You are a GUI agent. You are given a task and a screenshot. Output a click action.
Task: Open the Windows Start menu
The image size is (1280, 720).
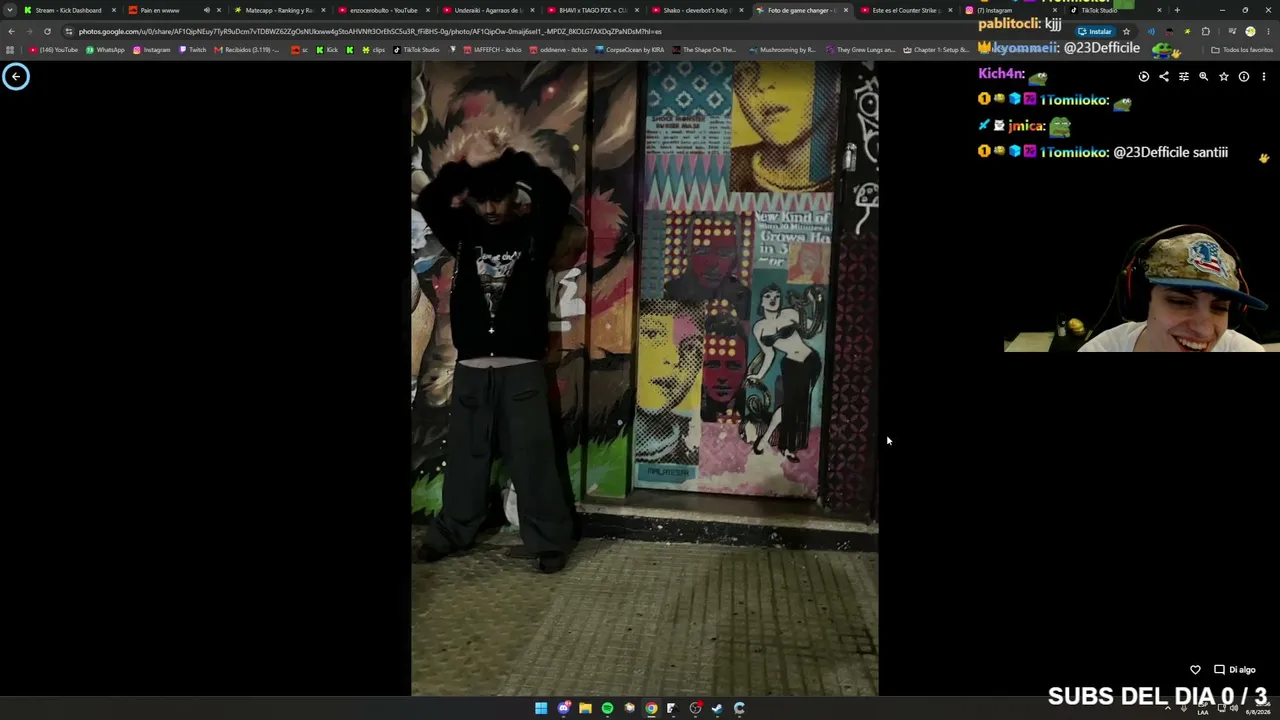pyautogui.click(x=541, y=708)
